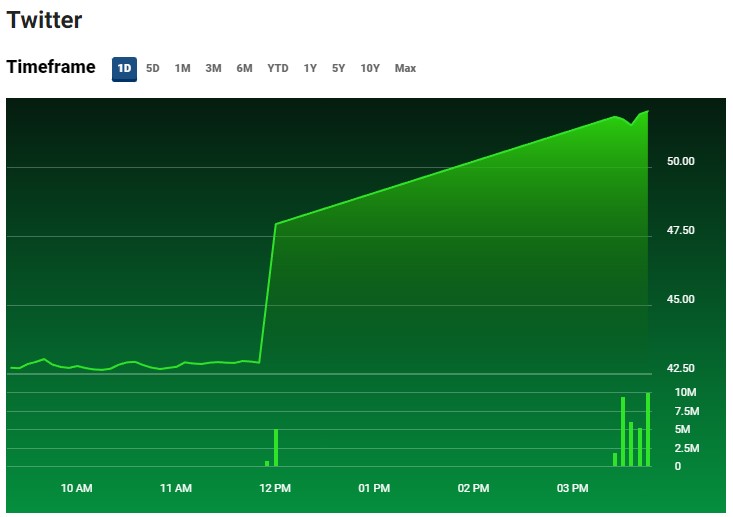The image size is (733, 517).
Task: Switch to the 1M timeframe
Action: (x=182, y=68)
